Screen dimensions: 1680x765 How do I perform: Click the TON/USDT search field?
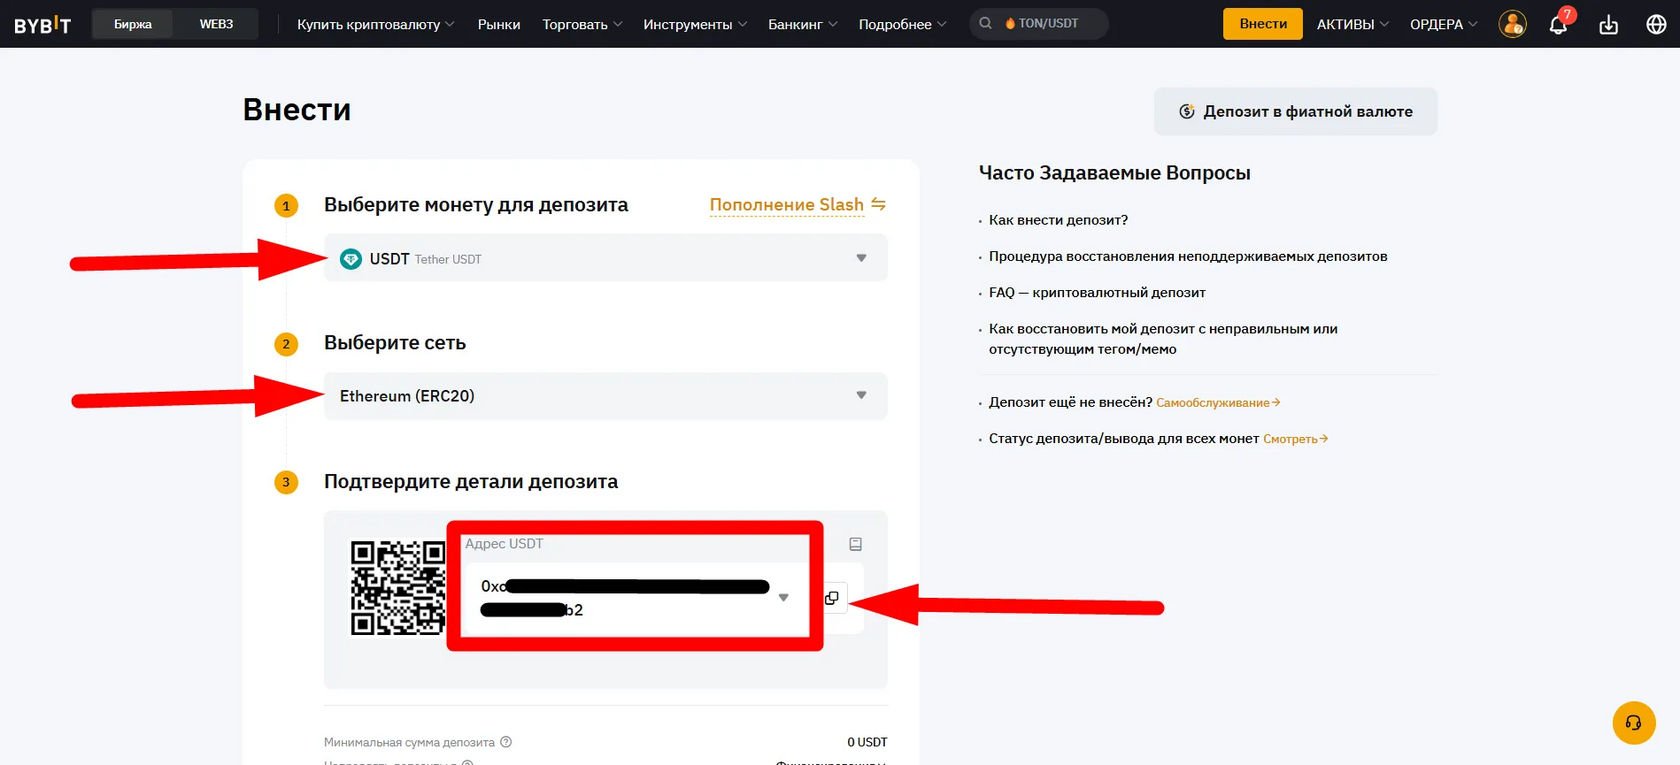[x=1039, y=23]
